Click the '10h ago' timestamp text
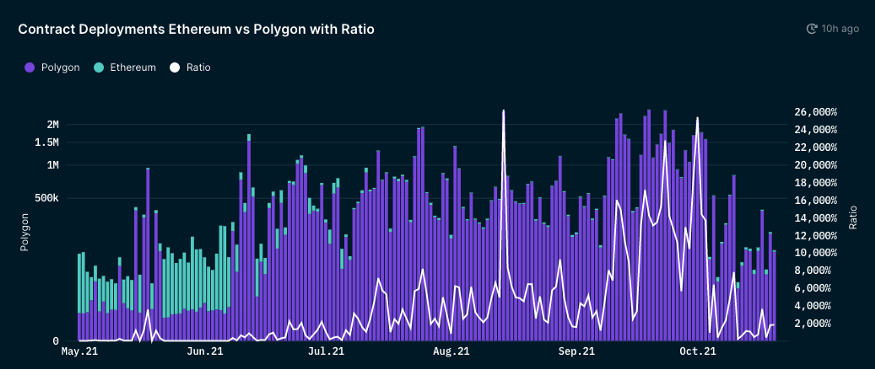This screenshot has width=875, height=369. [840, 29]
